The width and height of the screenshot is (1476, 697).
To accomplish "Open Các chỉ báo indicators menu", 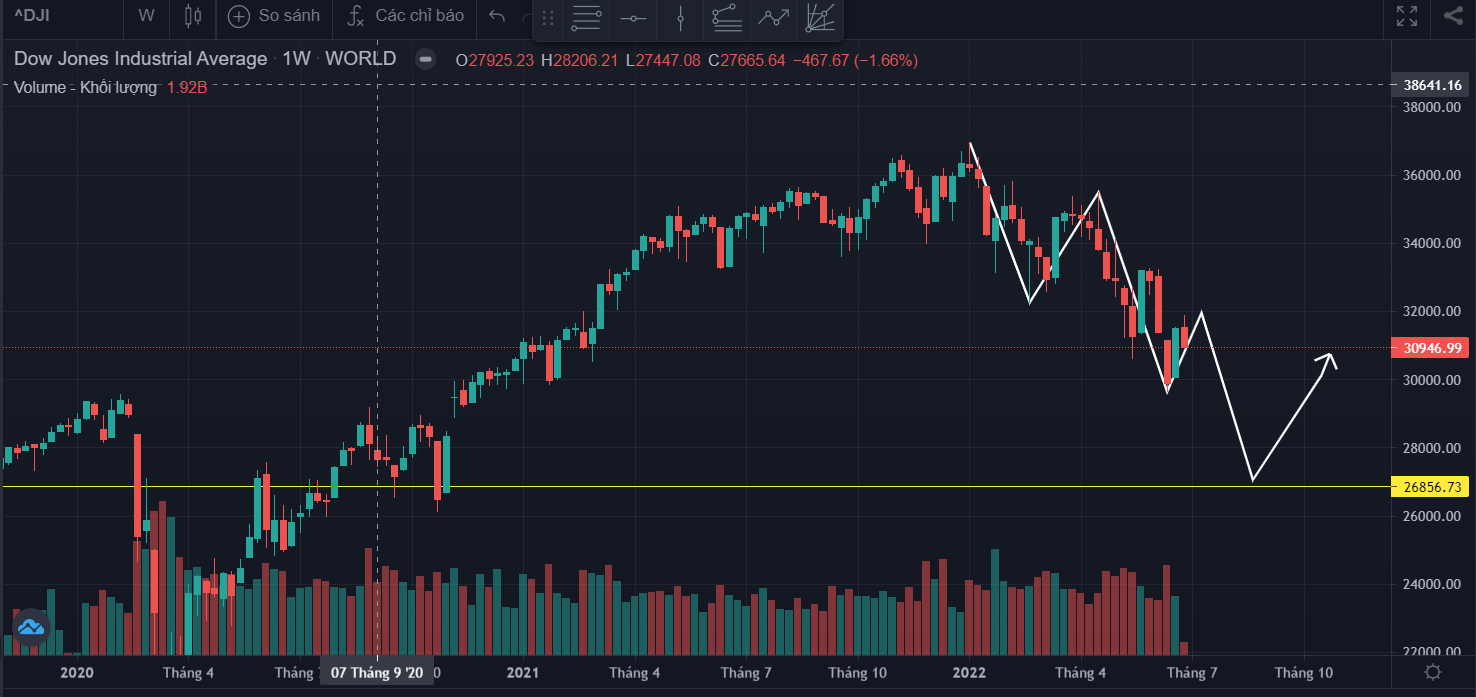I will (406, 16).
